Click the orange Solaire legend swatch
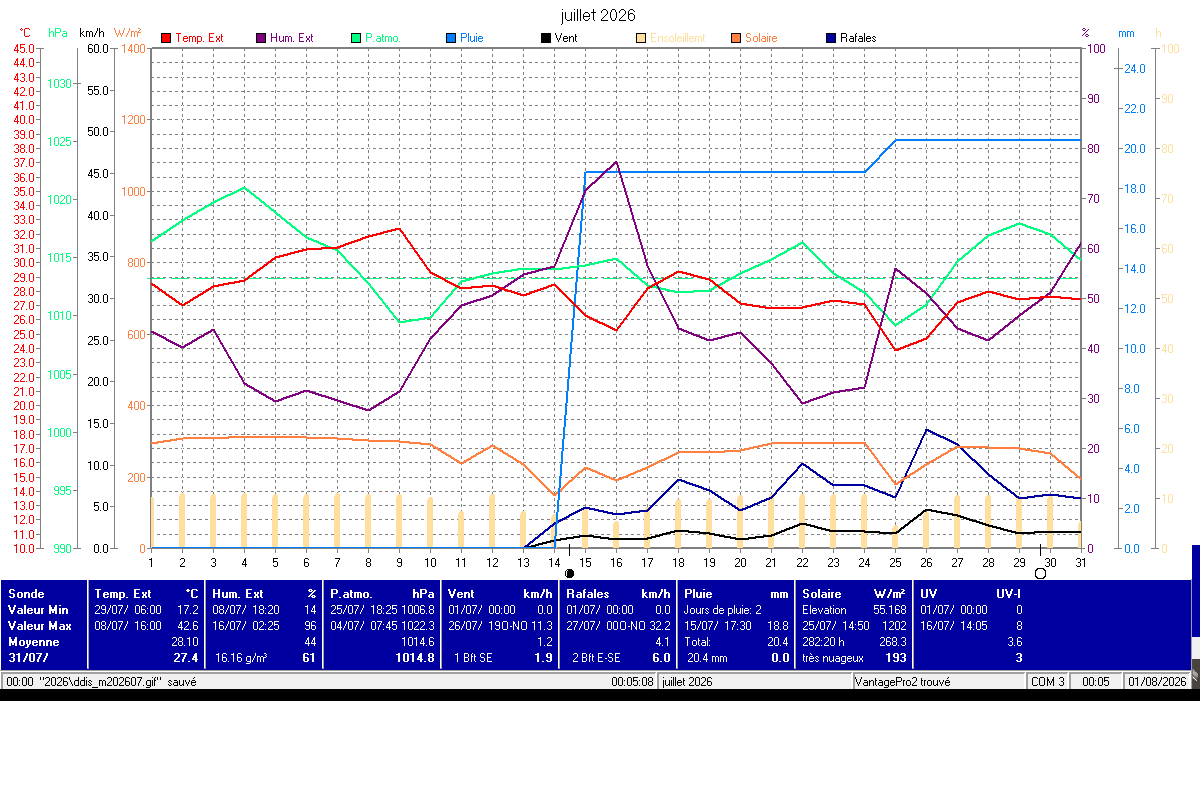The width and height of the screenshot is (1200, 787). (x=736, y=38)
